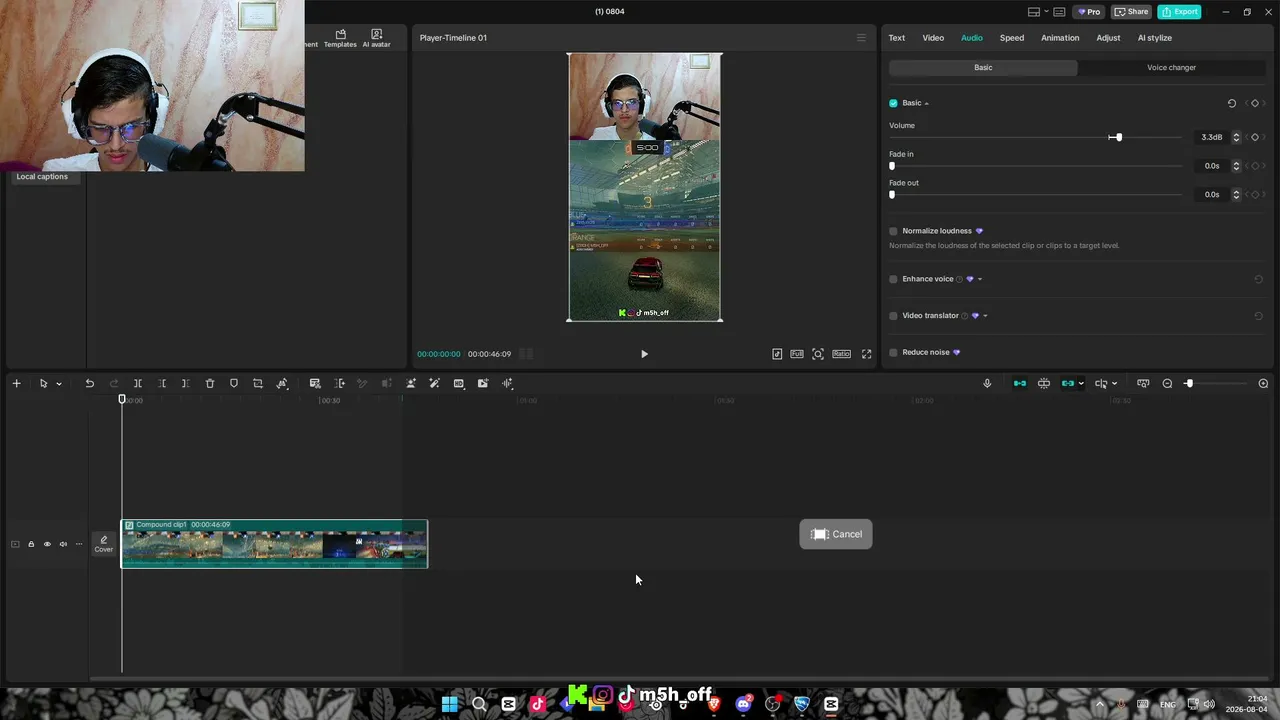Click the shield marker icon in toolbar
The image size is (1280, 720).
pyautogui.click(x=234, y=383)
